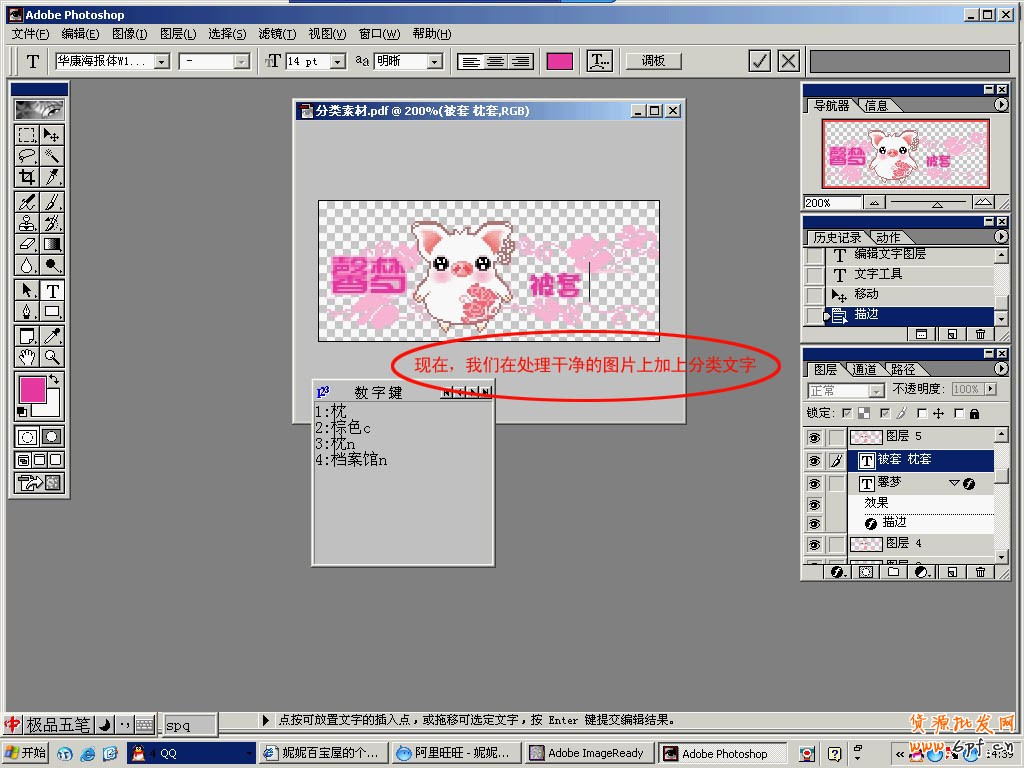This screenshot has width=1024, height=768.
Task: Select the Crop tool in the toolbox
Action: click(x=27, y=177)
